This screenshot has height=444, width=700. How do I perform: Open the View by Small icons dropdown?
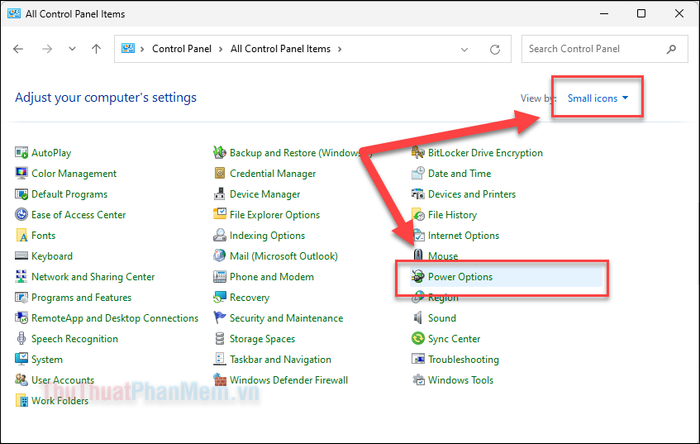(597, 98)
